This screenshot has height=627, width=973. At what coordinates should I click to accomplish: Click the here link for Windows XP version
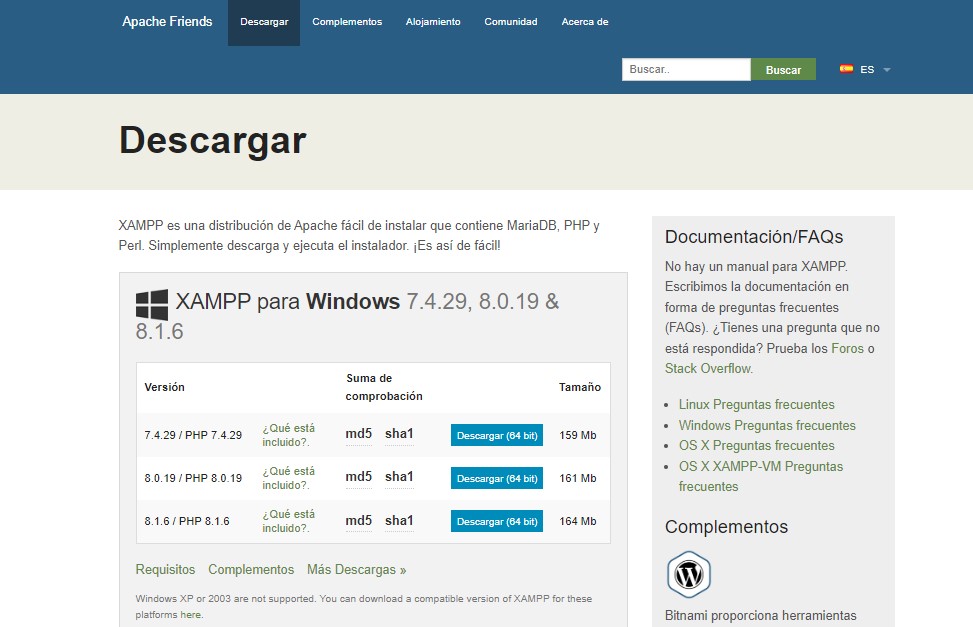[191, 616]
